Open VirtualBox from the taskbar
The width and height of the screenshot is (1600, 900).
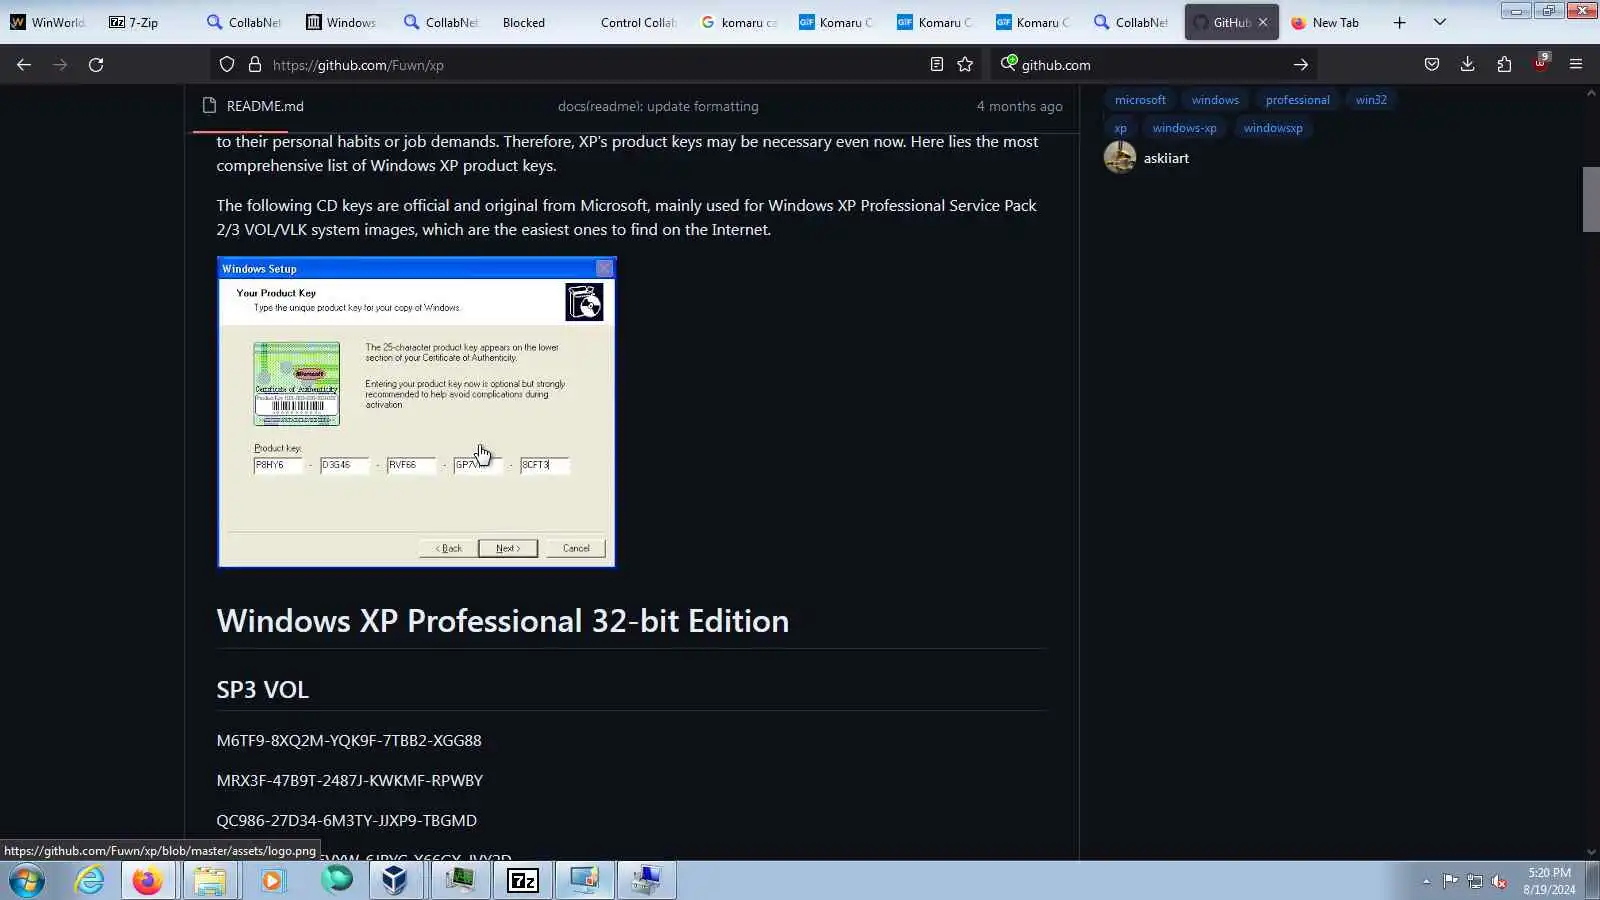coord(395,881)
